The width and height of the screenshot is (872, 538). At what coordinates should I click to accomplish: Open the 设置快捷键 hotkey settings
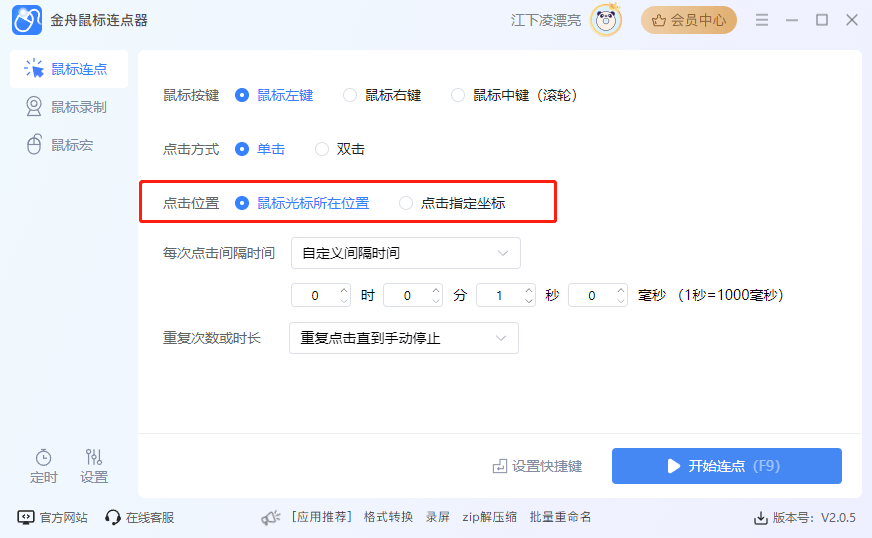tap(537, 466)
